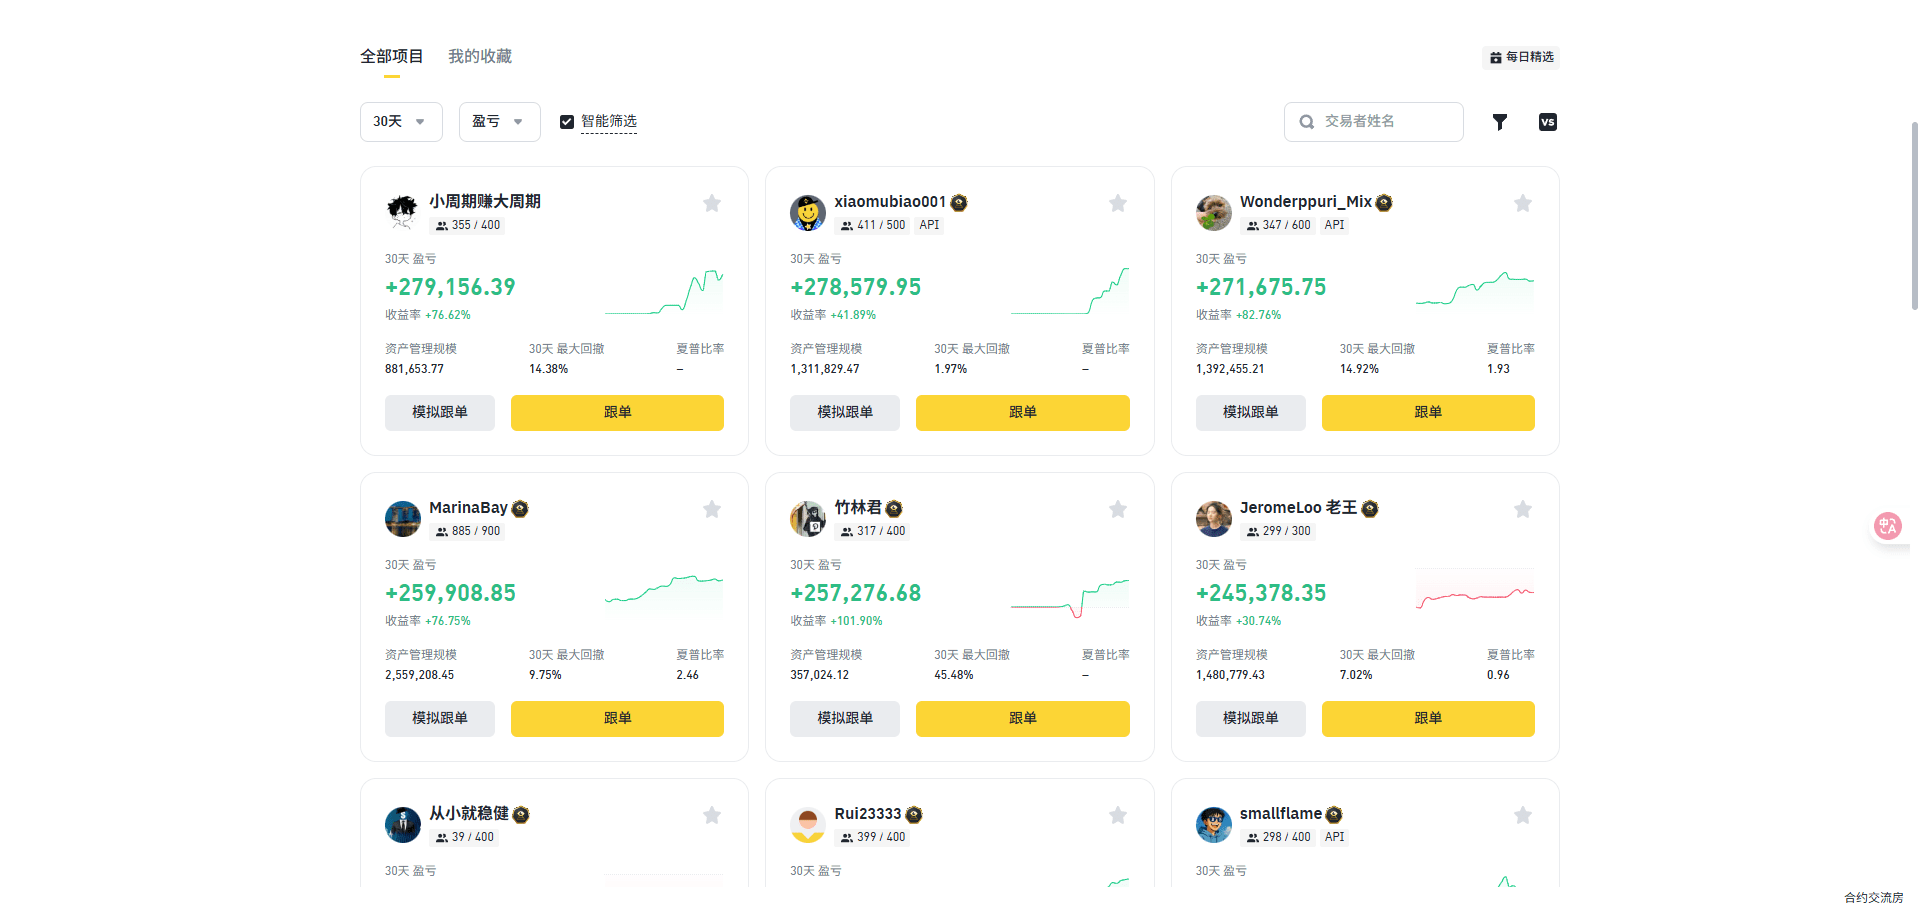1920x911 pixels.
Task: Click 模拟跟单 on JeromeLoo 老王 card
Action: (1250, 719)
